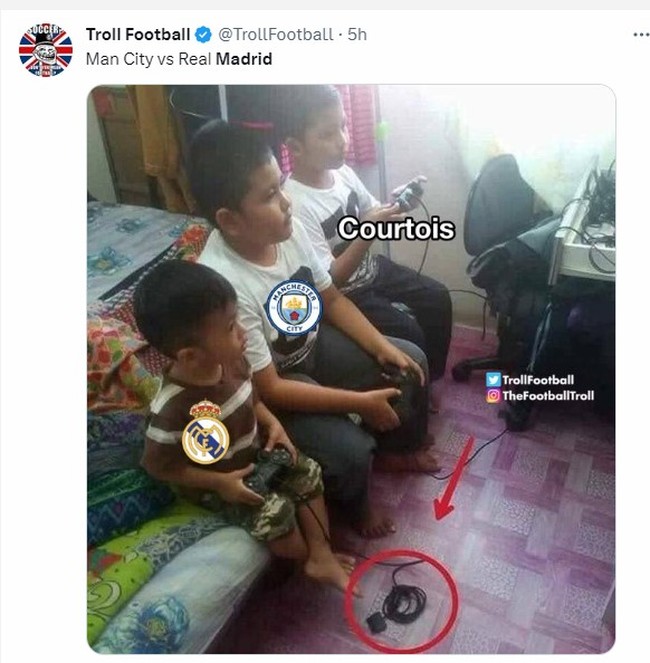Click the bold word Madrid in tweet
Viewport: 650px width, 663px height.
click(244, 59)
